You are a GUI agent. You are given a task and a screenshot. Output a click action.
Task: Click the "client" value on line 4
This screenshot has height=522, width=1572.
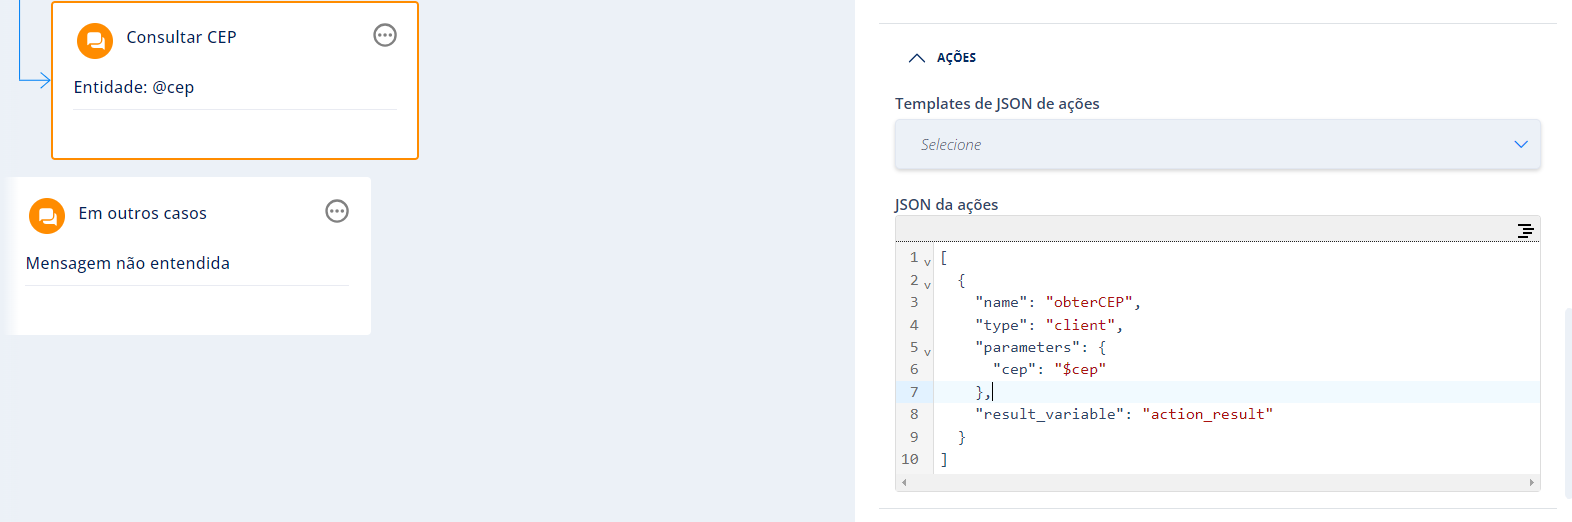tap(1080, 325)
